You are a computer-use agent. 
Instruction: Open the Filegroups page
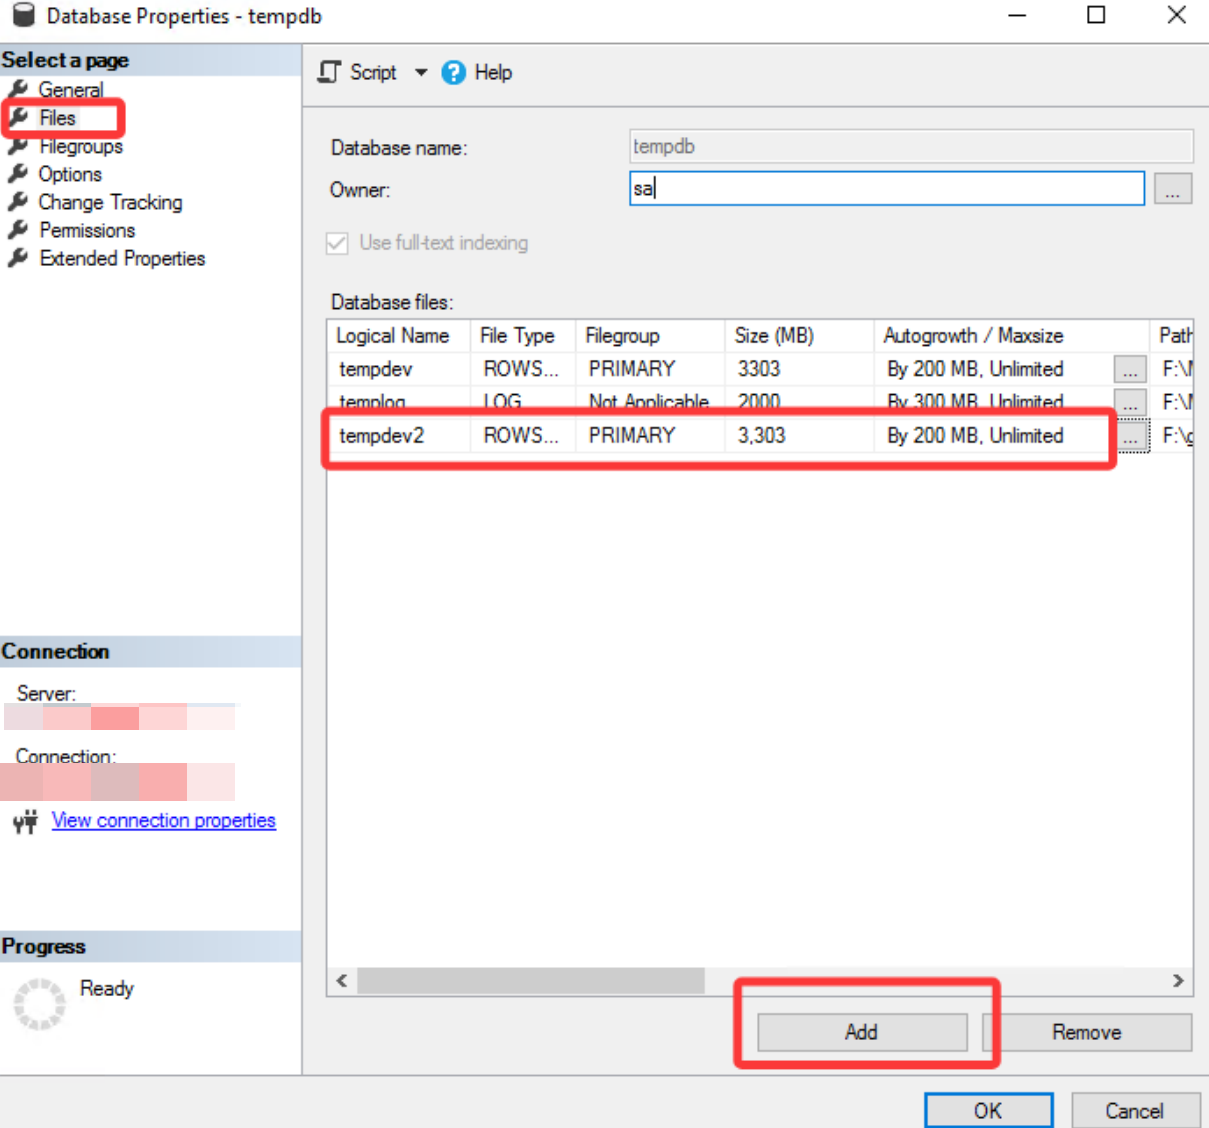(x=80, y=146)
